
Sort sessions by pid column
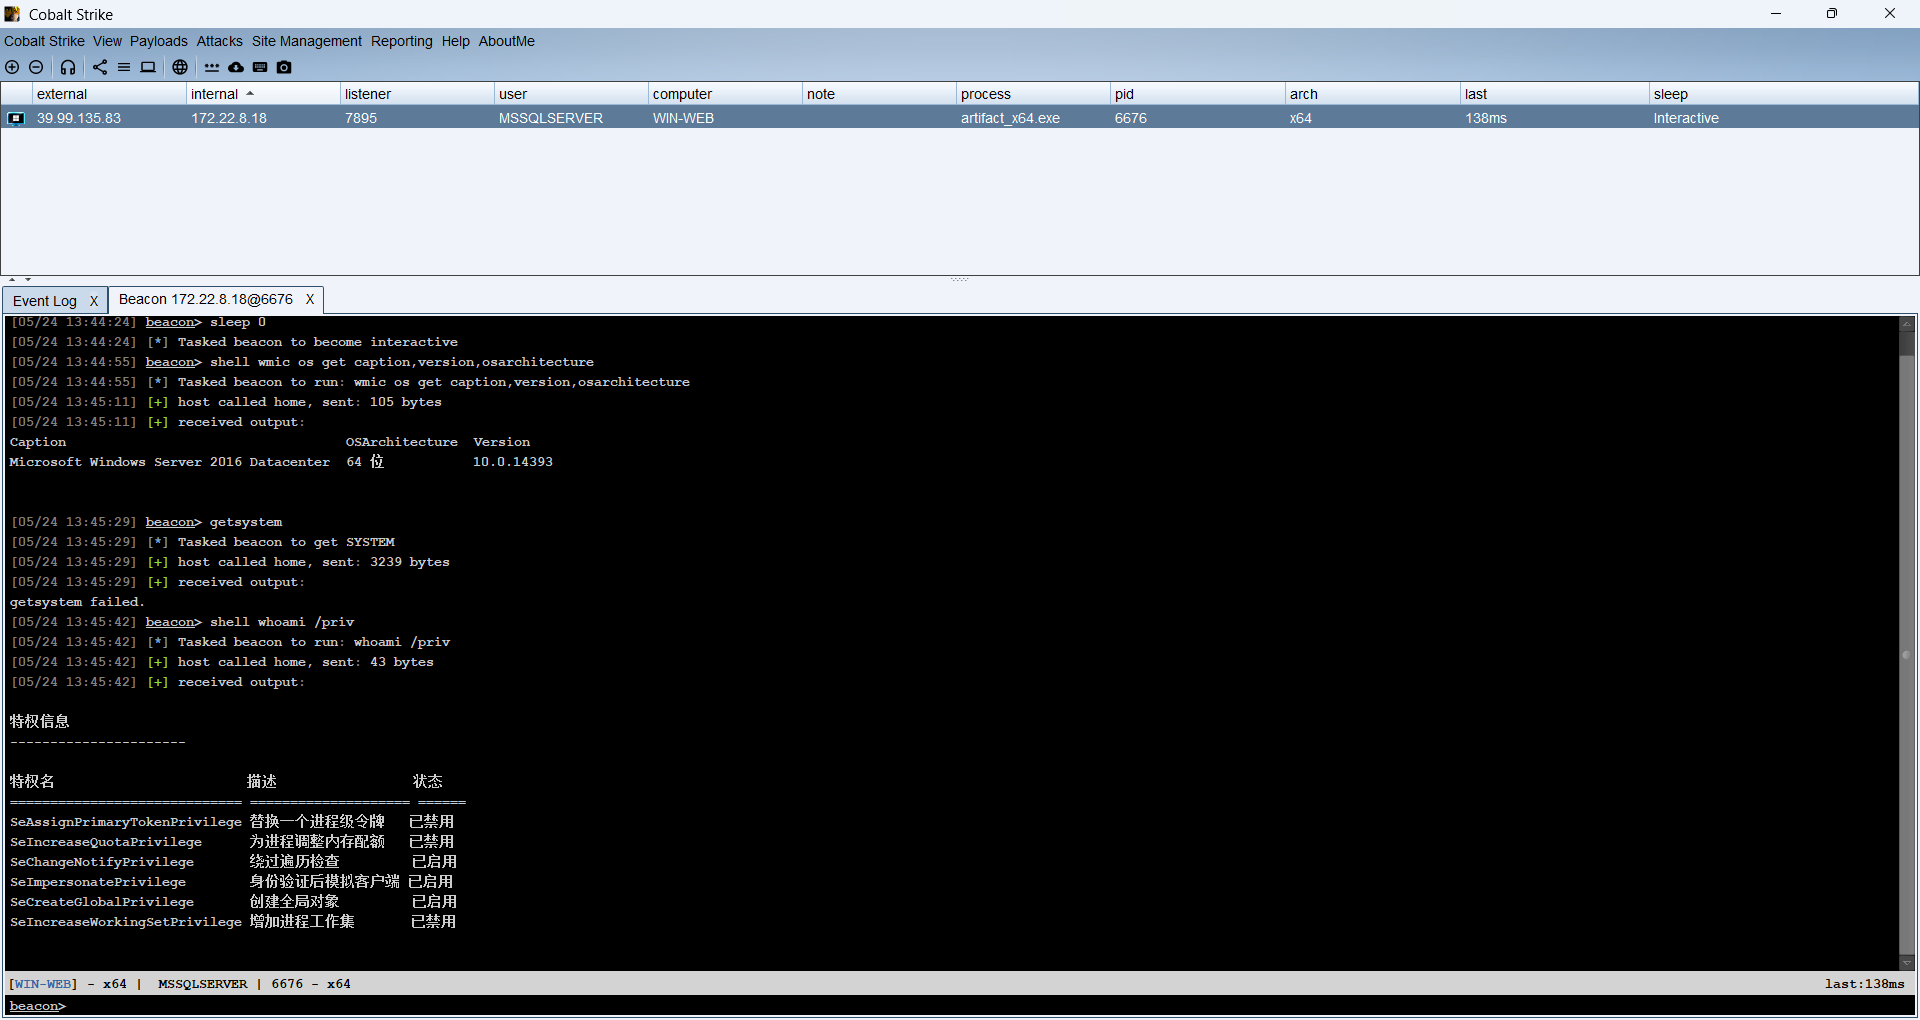point(1198,94)
